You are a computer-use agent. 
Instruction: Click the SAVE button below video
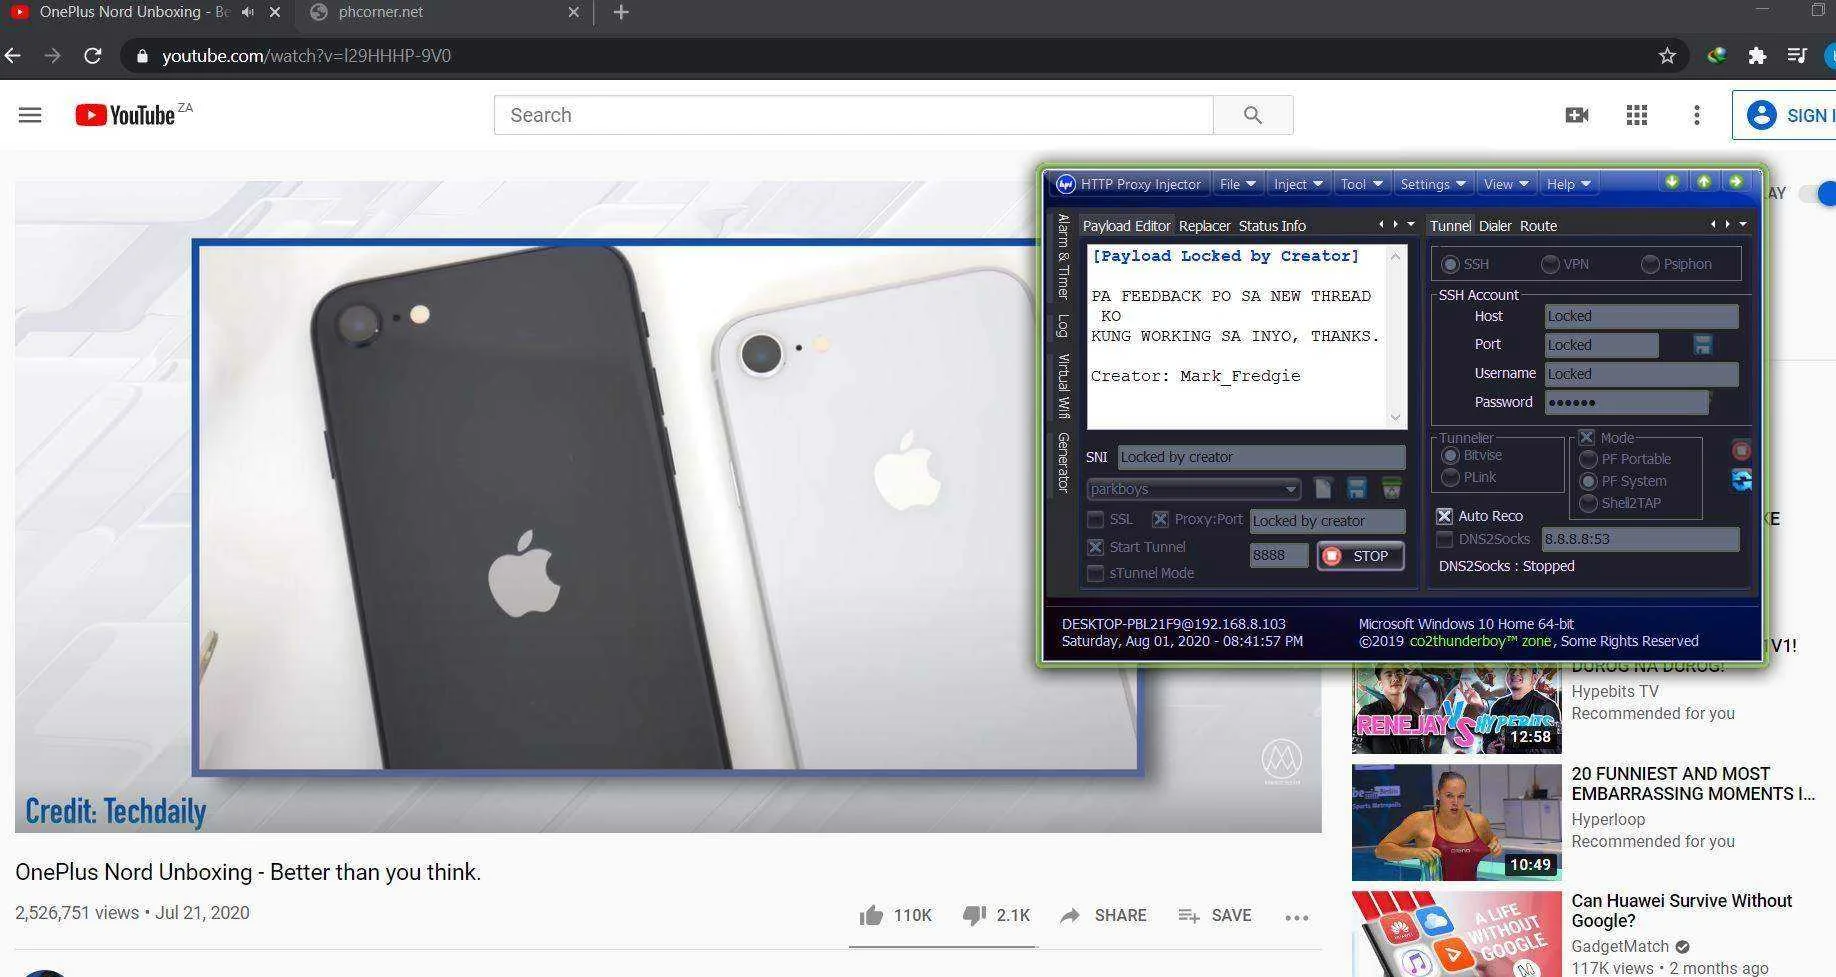tap(1214, 915)
